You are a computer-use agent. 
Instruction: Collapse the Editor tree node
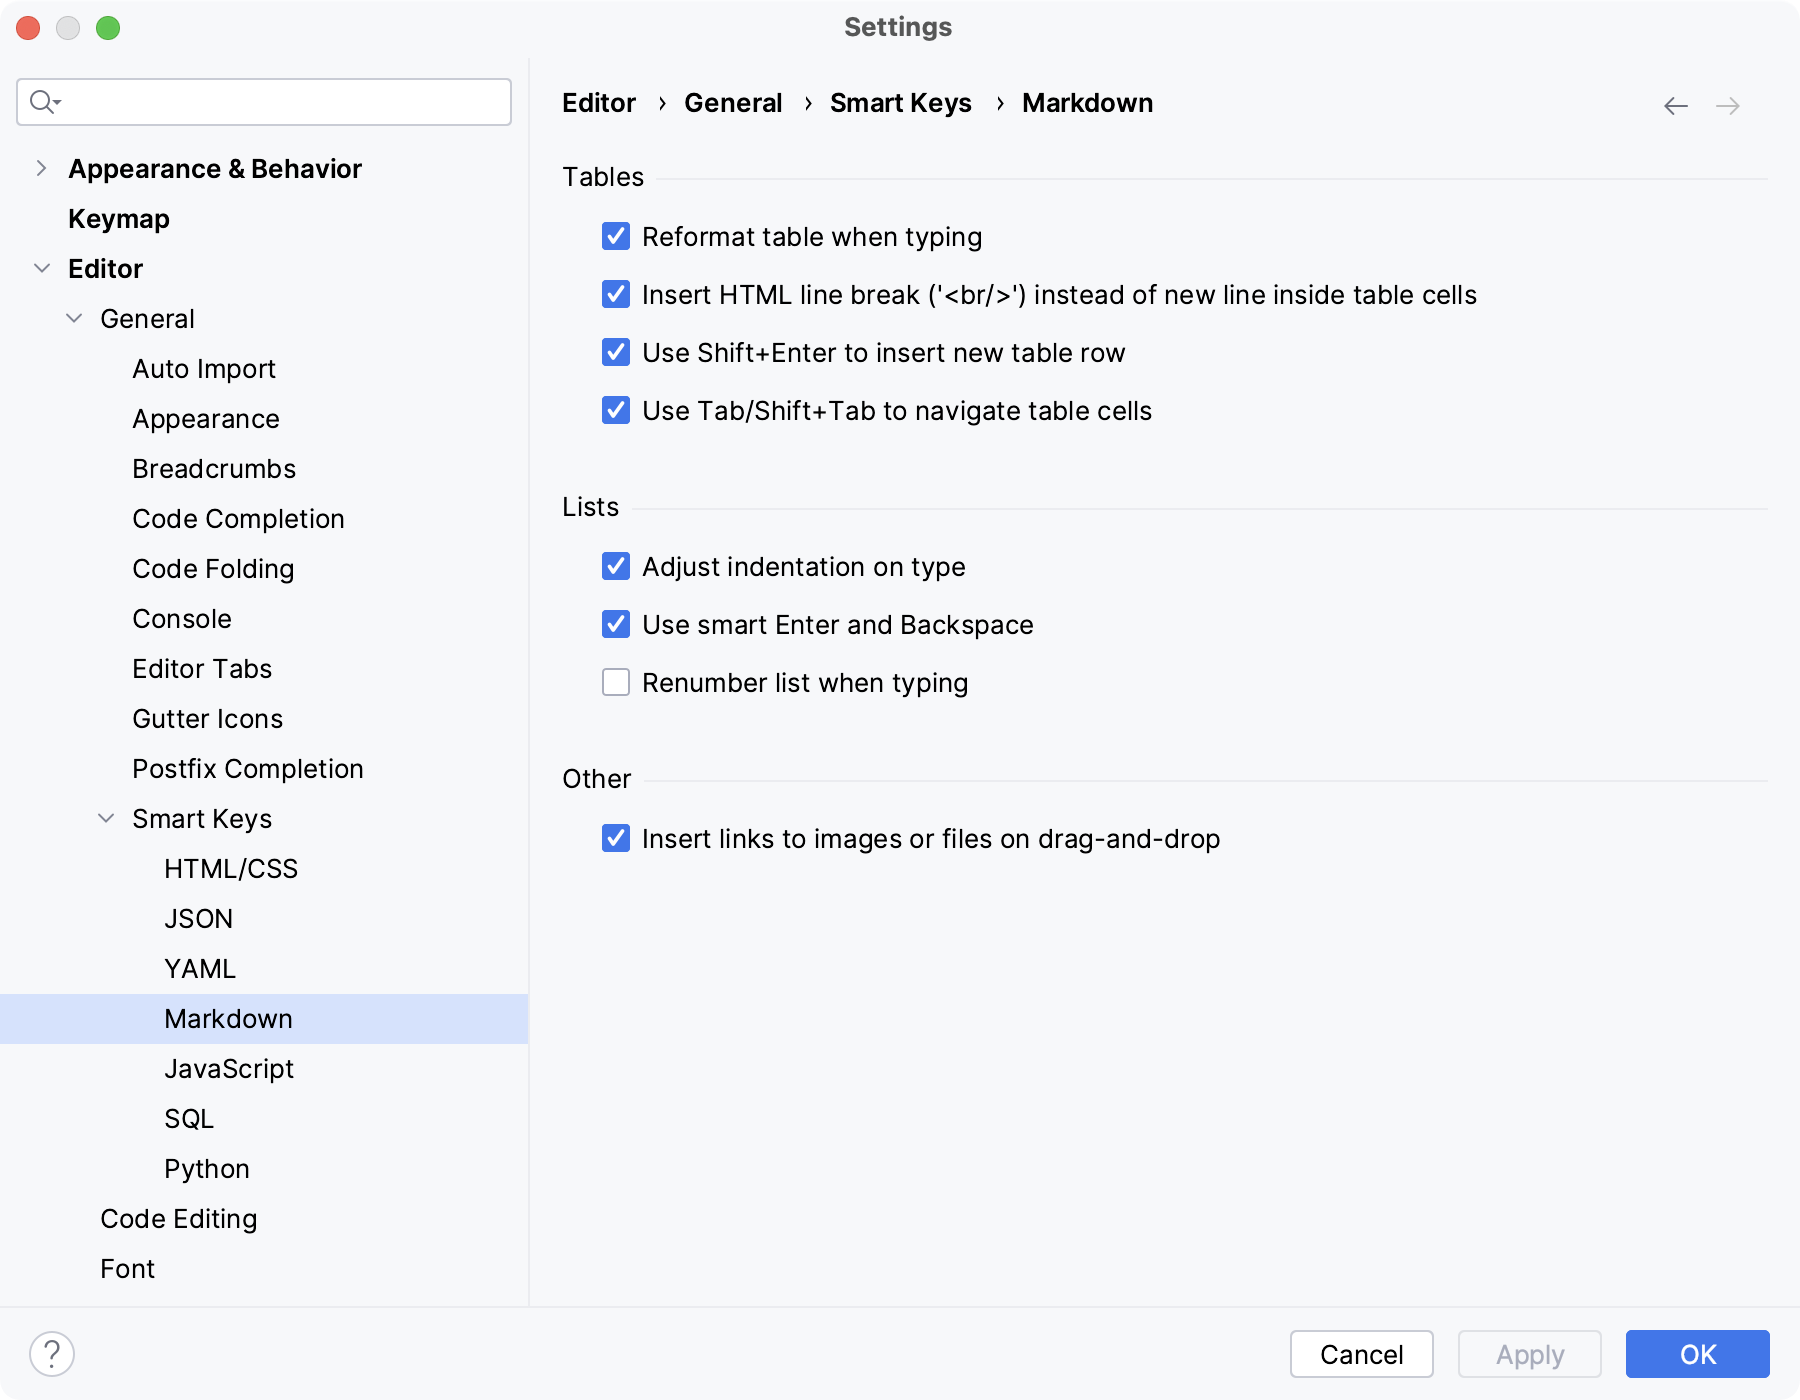pyautogui.click(x=41, y=268)
